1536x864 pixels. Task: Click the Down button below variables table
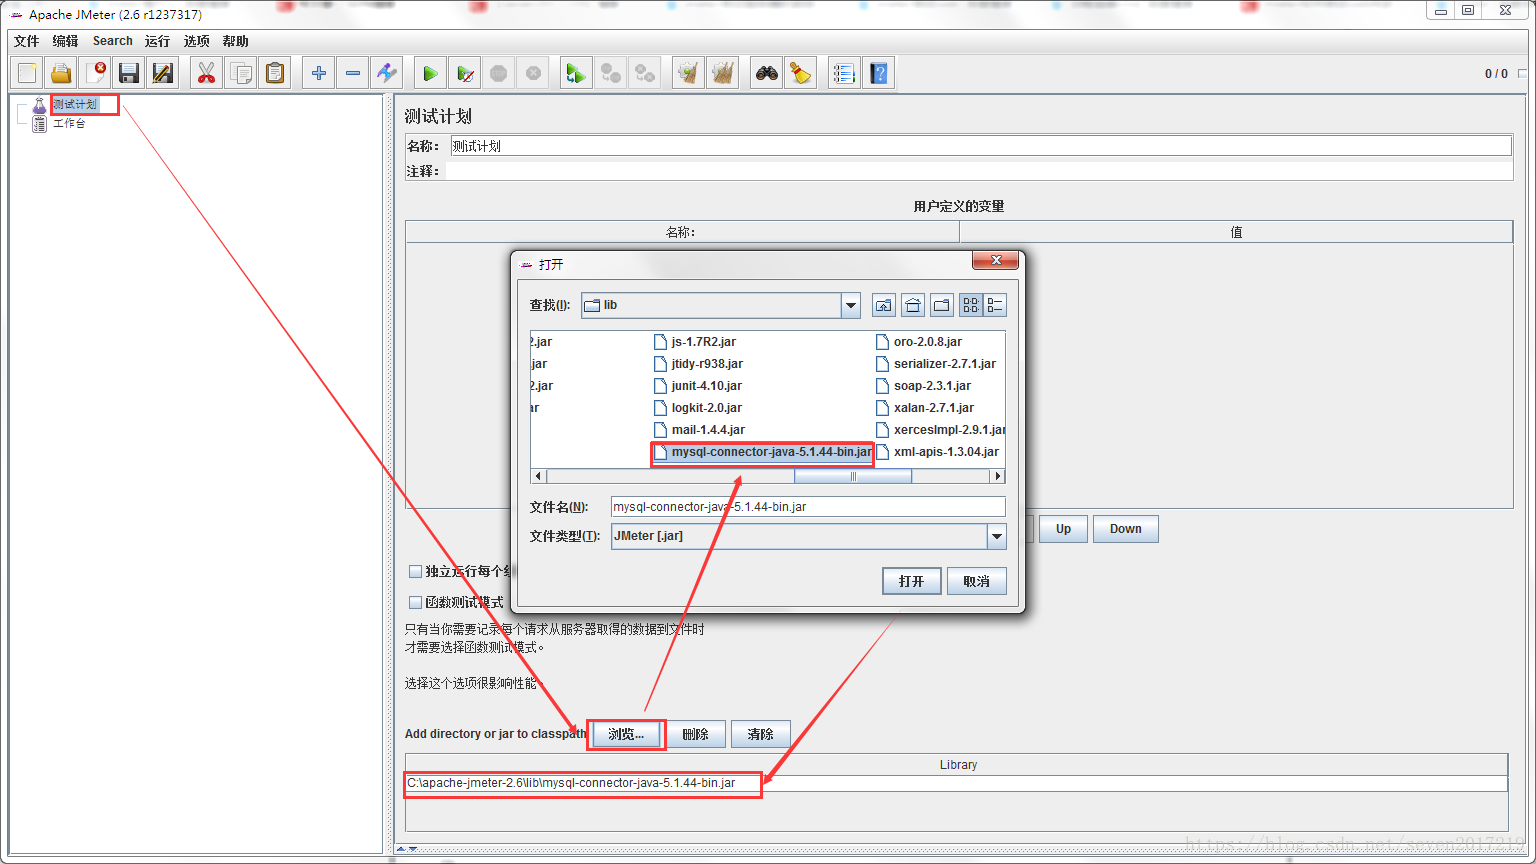[x=1125, y=529]
